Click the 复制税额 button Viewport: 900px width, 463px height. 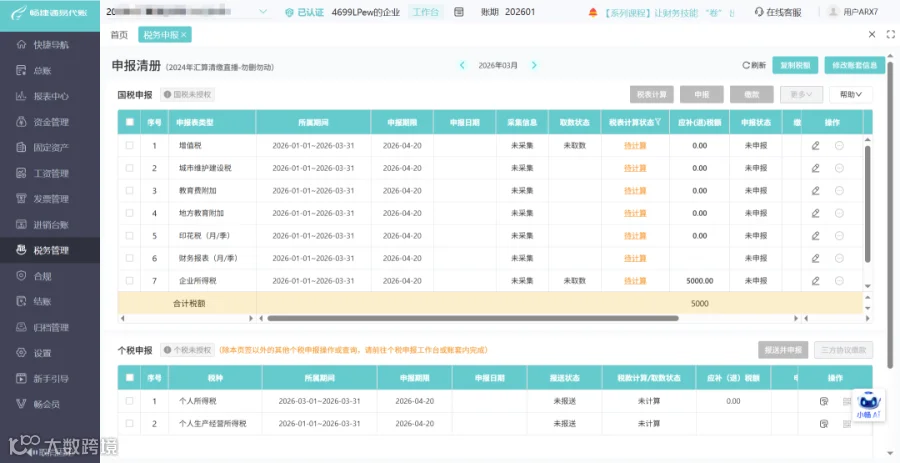coord(795,65)
